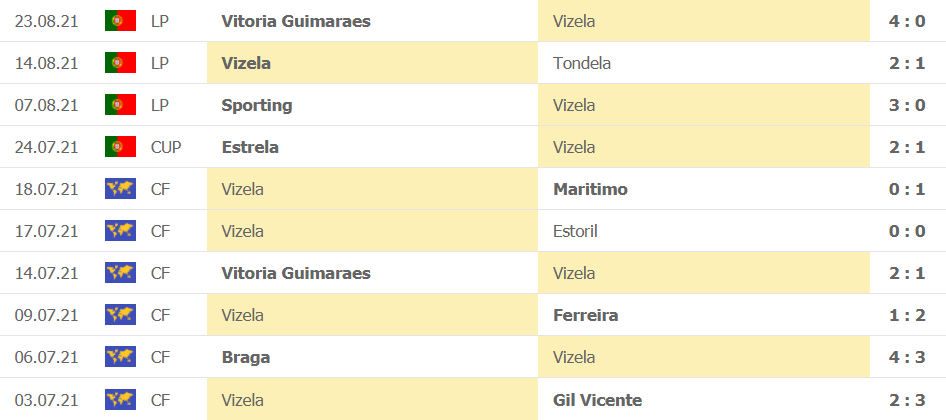Click the CUP competition label
Image resolution: width=946 pixels, height=420 pixels.
[166, 147]
